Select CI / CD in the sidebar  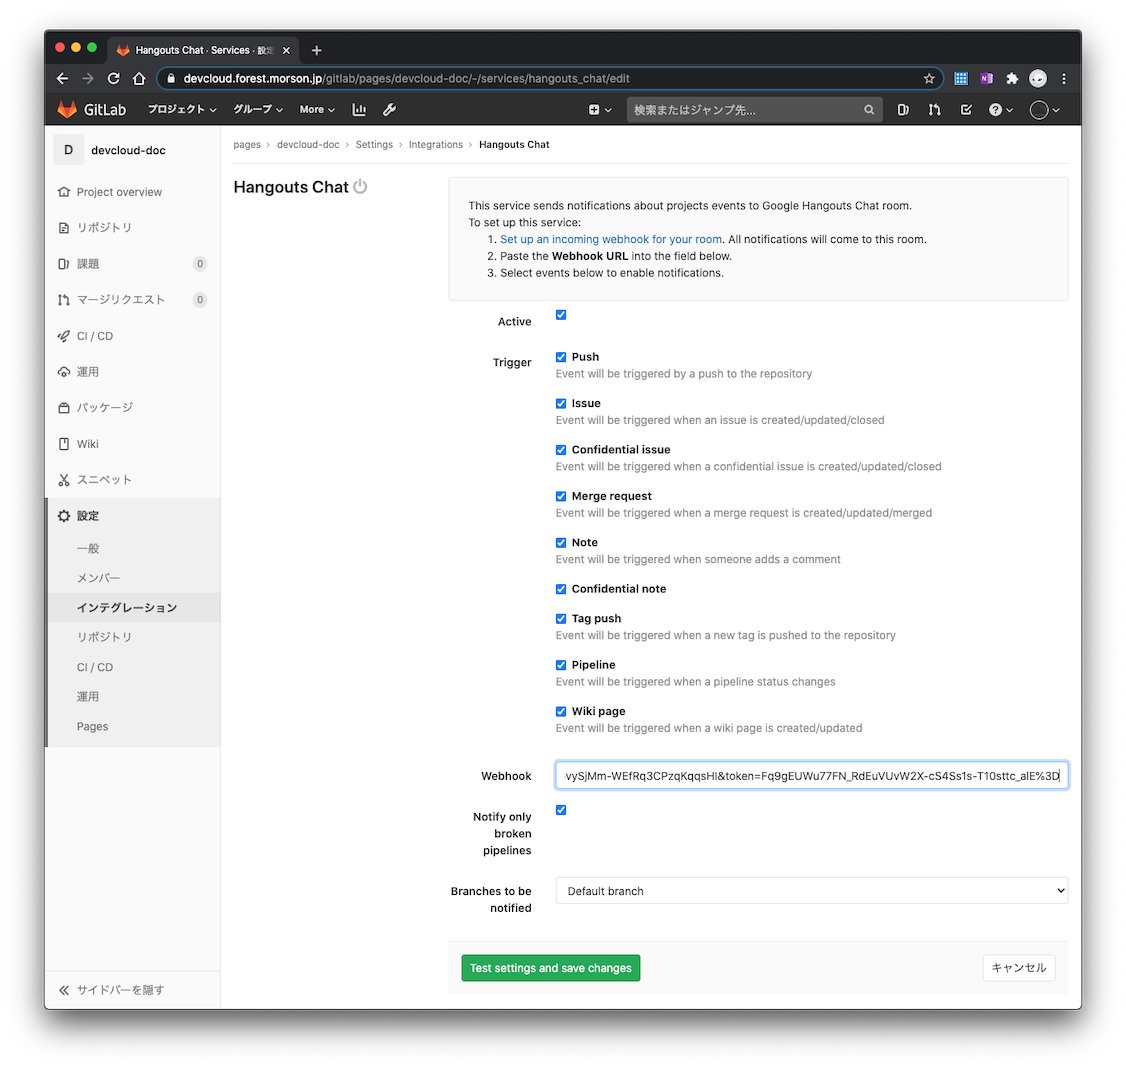[95, 336]
